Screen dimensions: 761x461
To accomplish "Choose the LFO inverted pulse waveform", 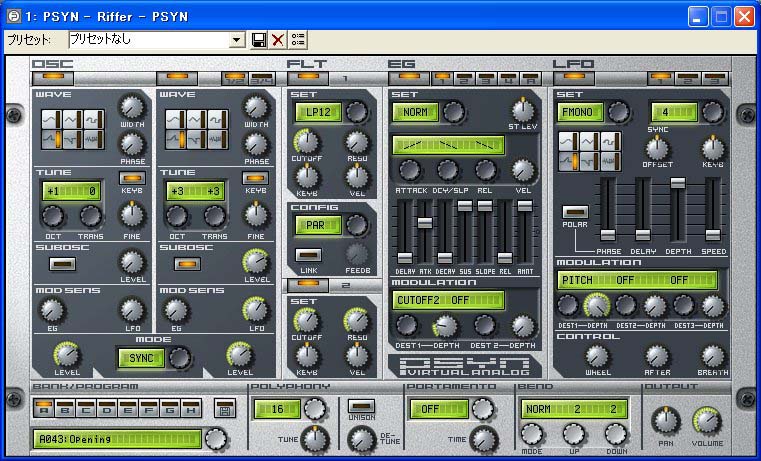I will 590,161.
